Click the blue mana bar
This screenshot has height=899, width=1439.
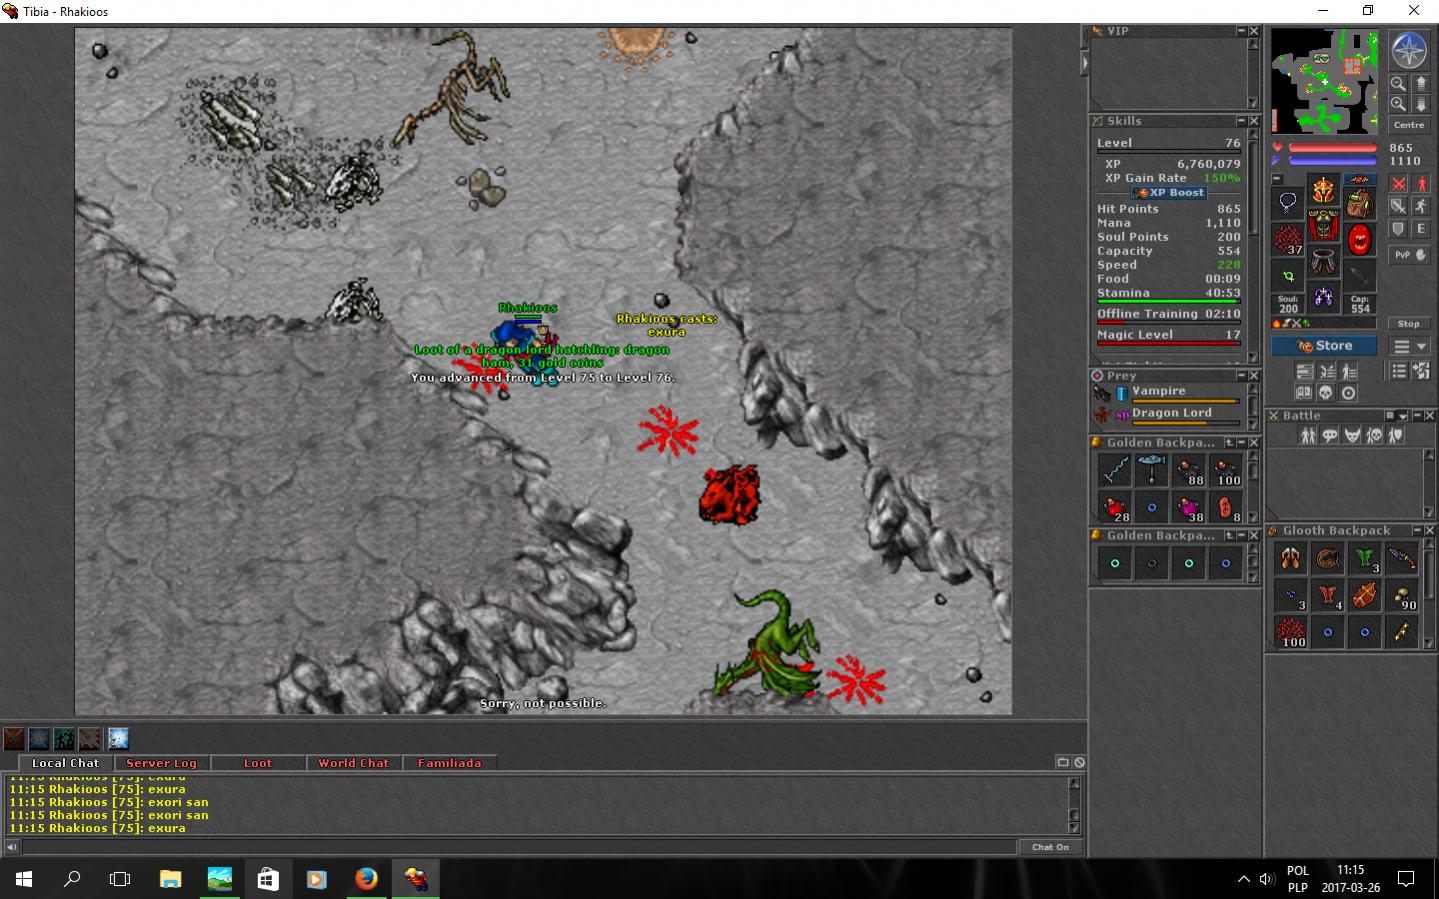(x=1332, y=160)
